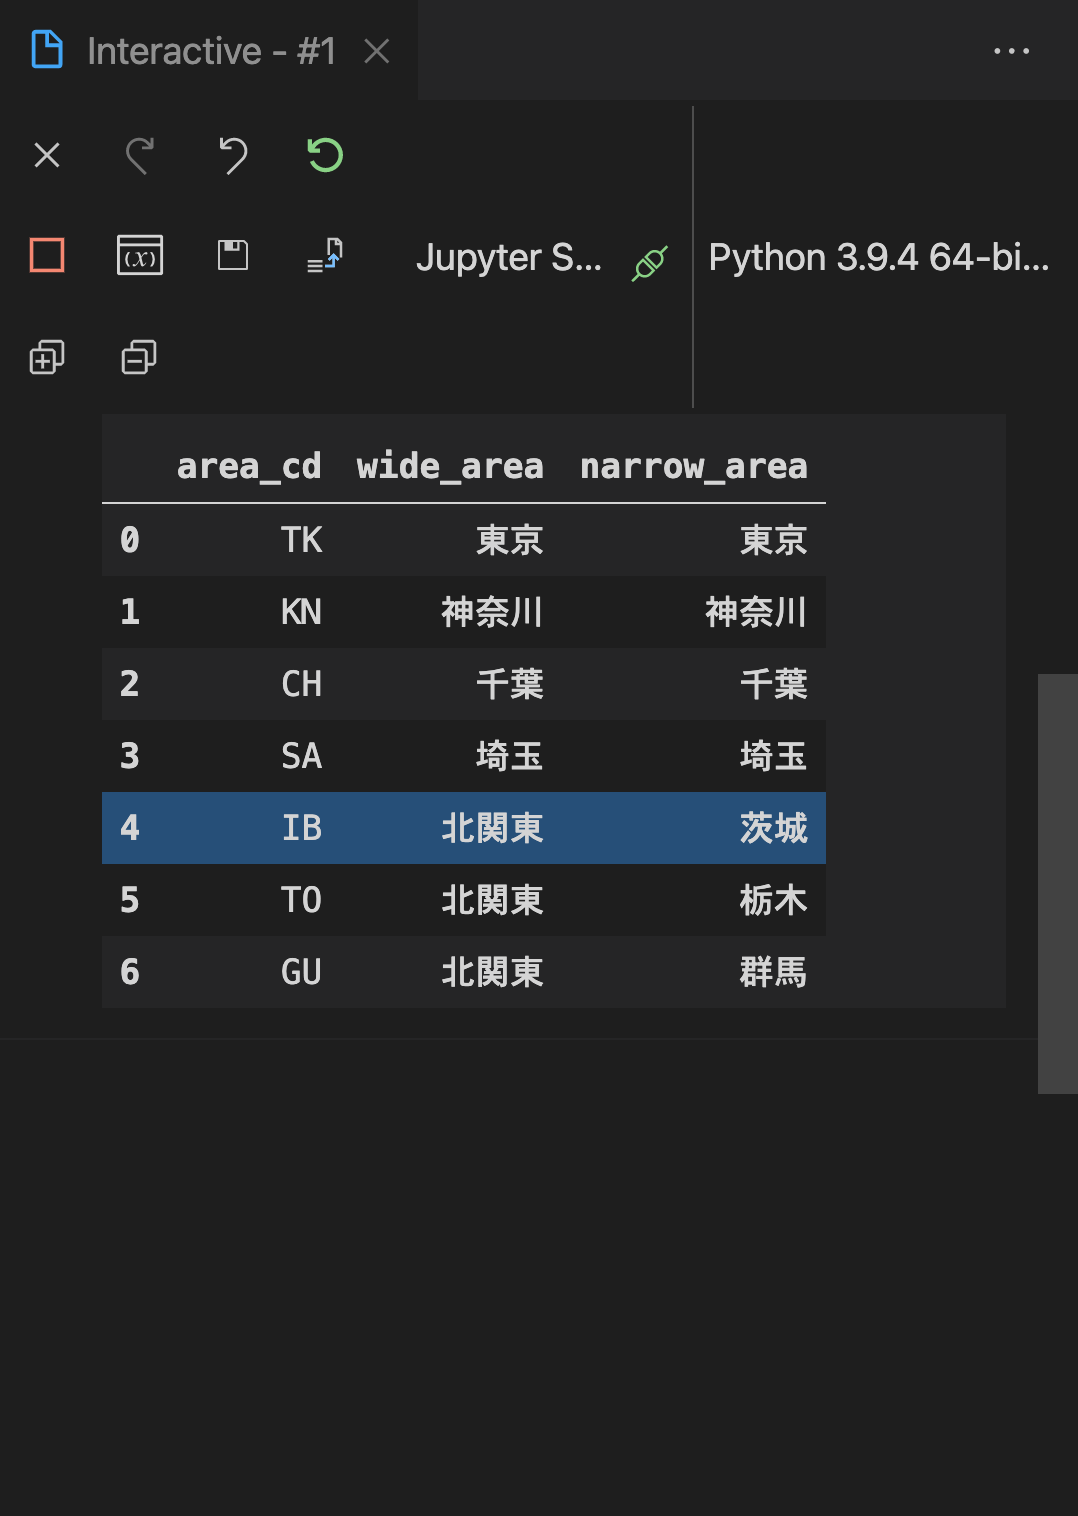Image resolution: width=1078 pixels, height=1516 pixels.
Task: Open the variables explorer
Action: tap(139, 257)
